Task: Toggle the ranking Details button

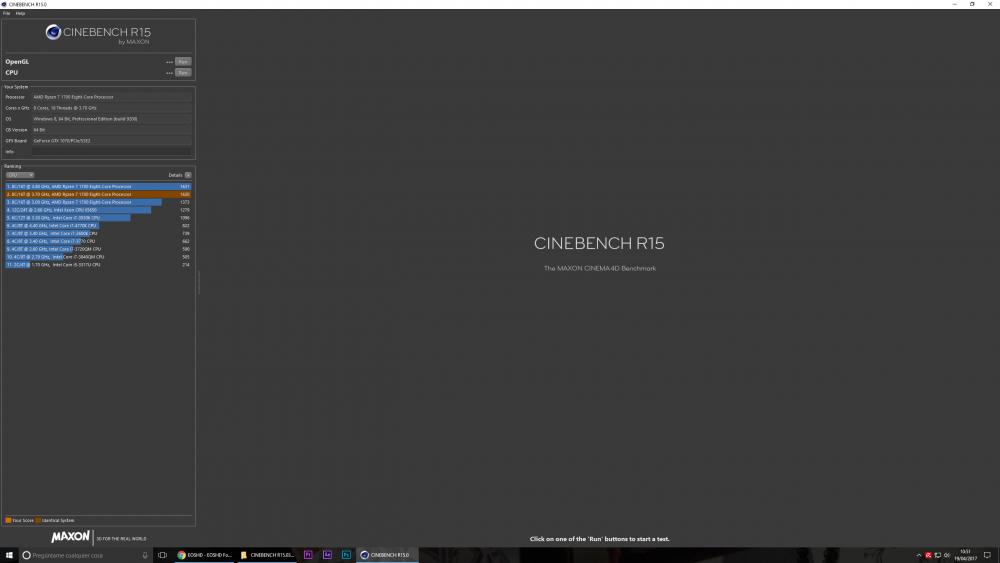Action: [187, 175]
